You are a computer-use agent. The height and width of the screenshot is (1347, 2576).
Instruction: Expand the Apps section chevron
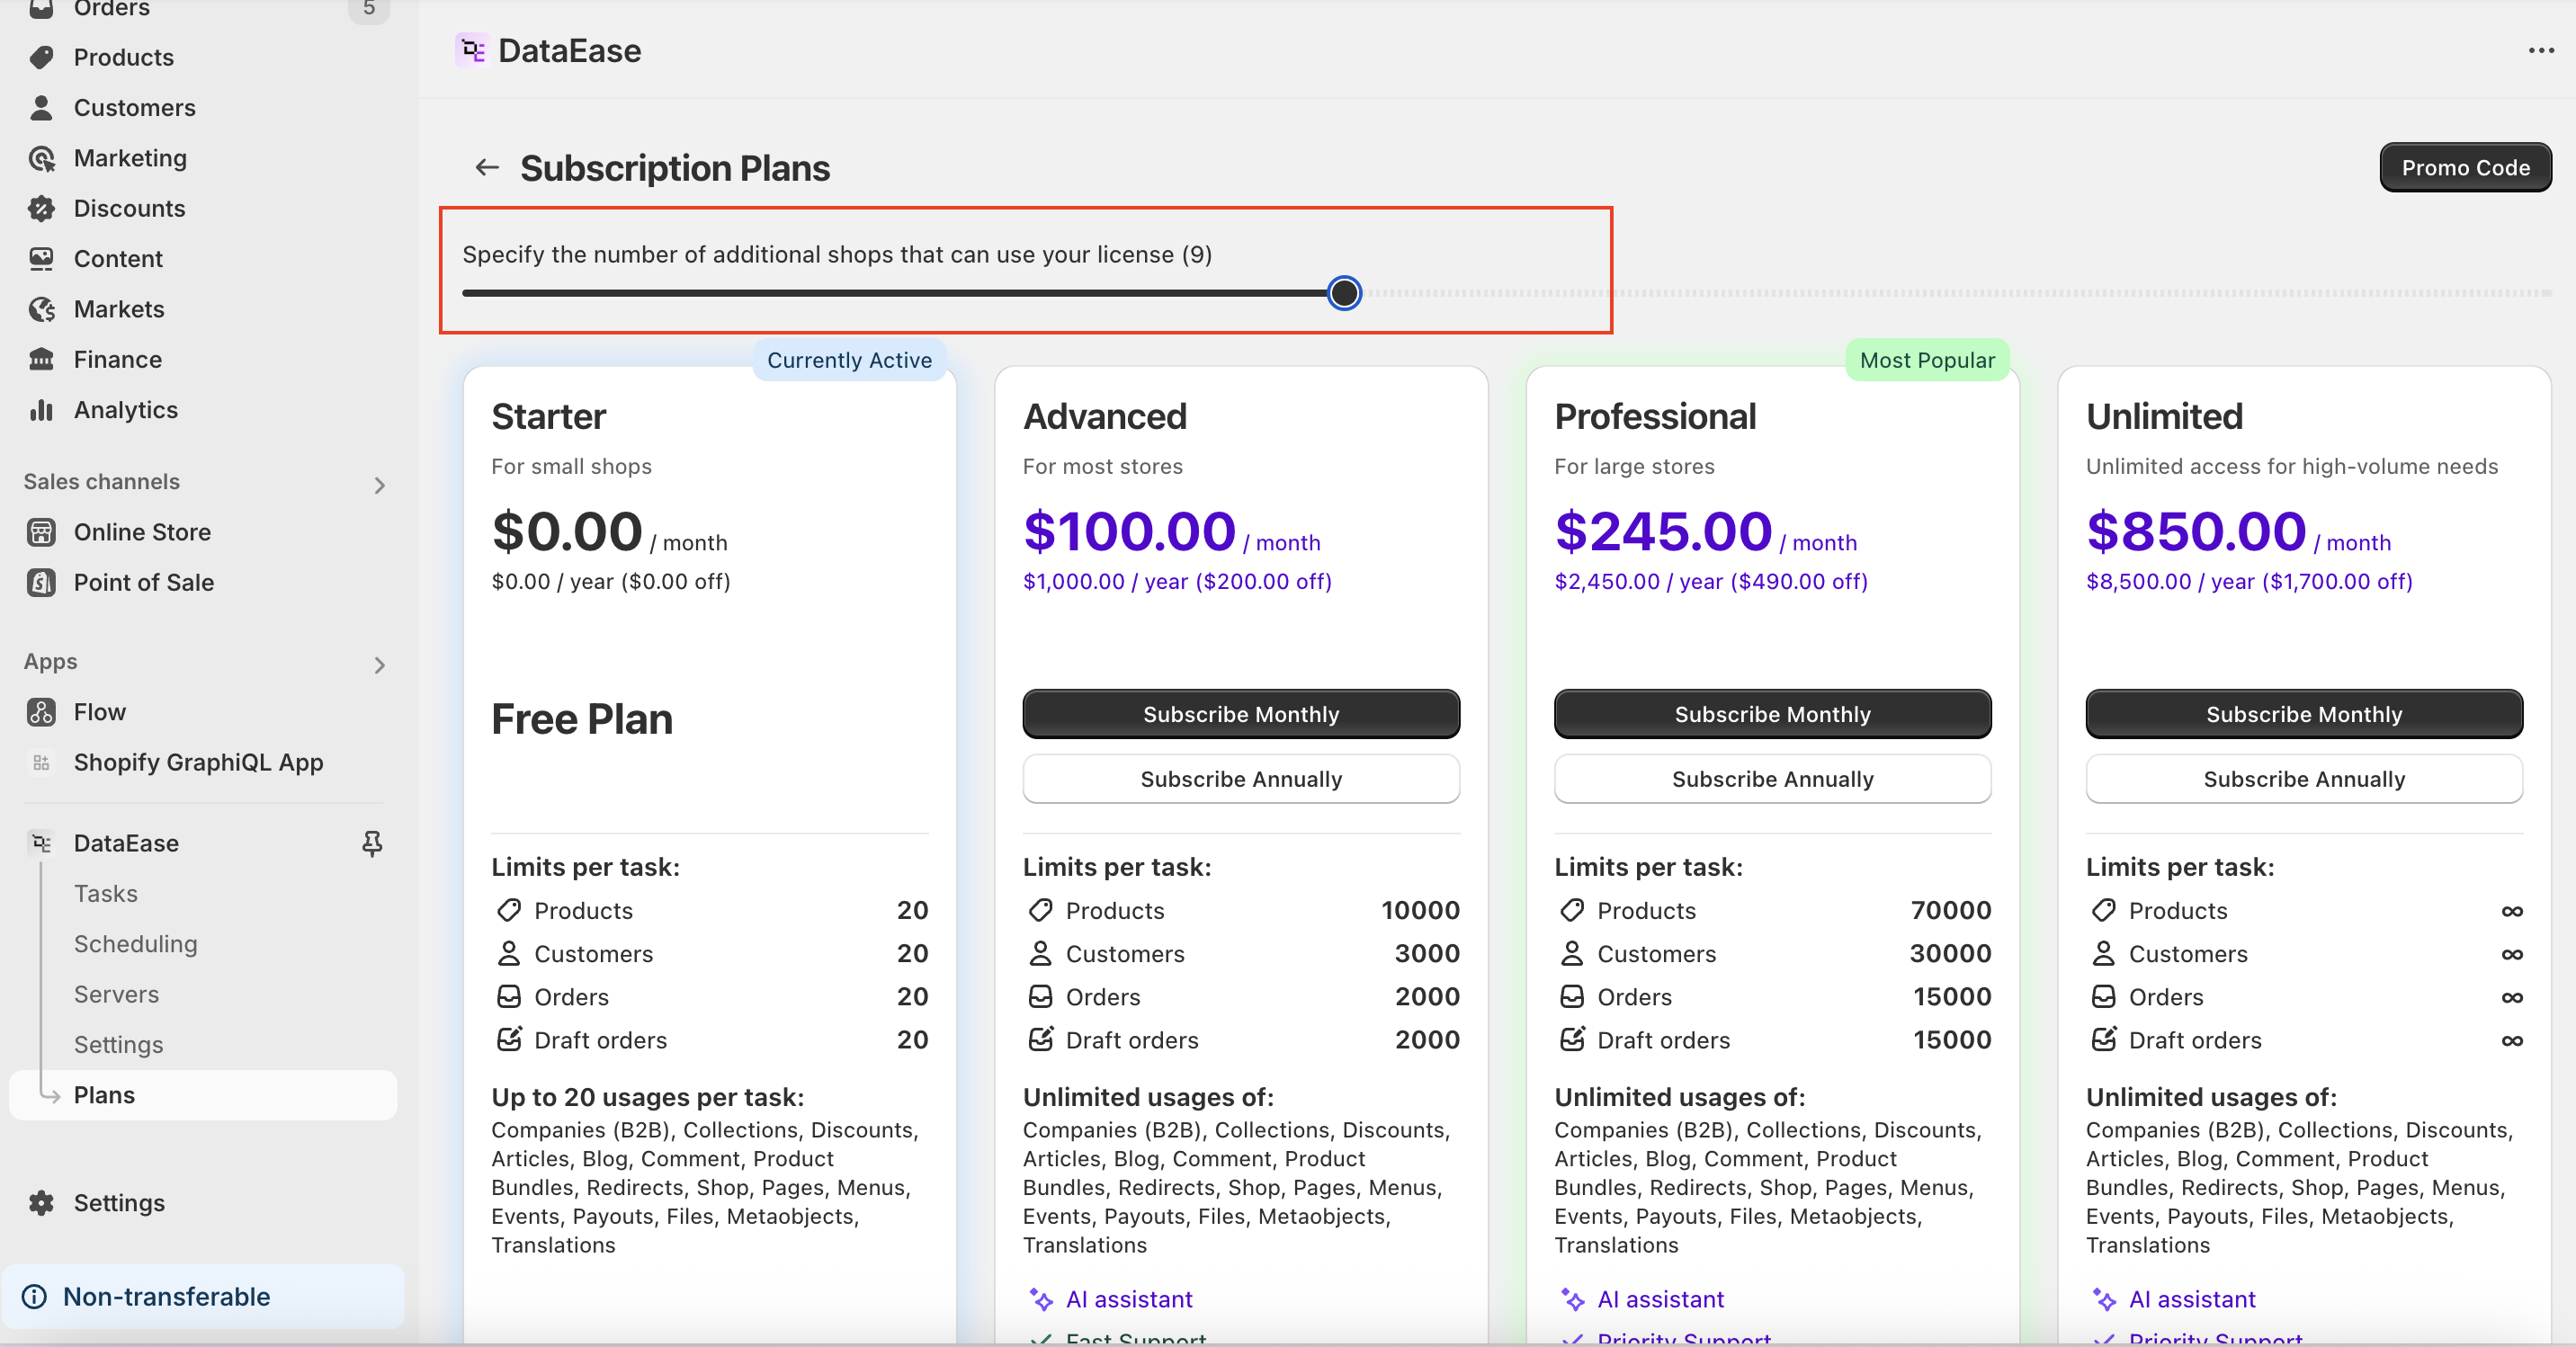[x=379, y=665]
